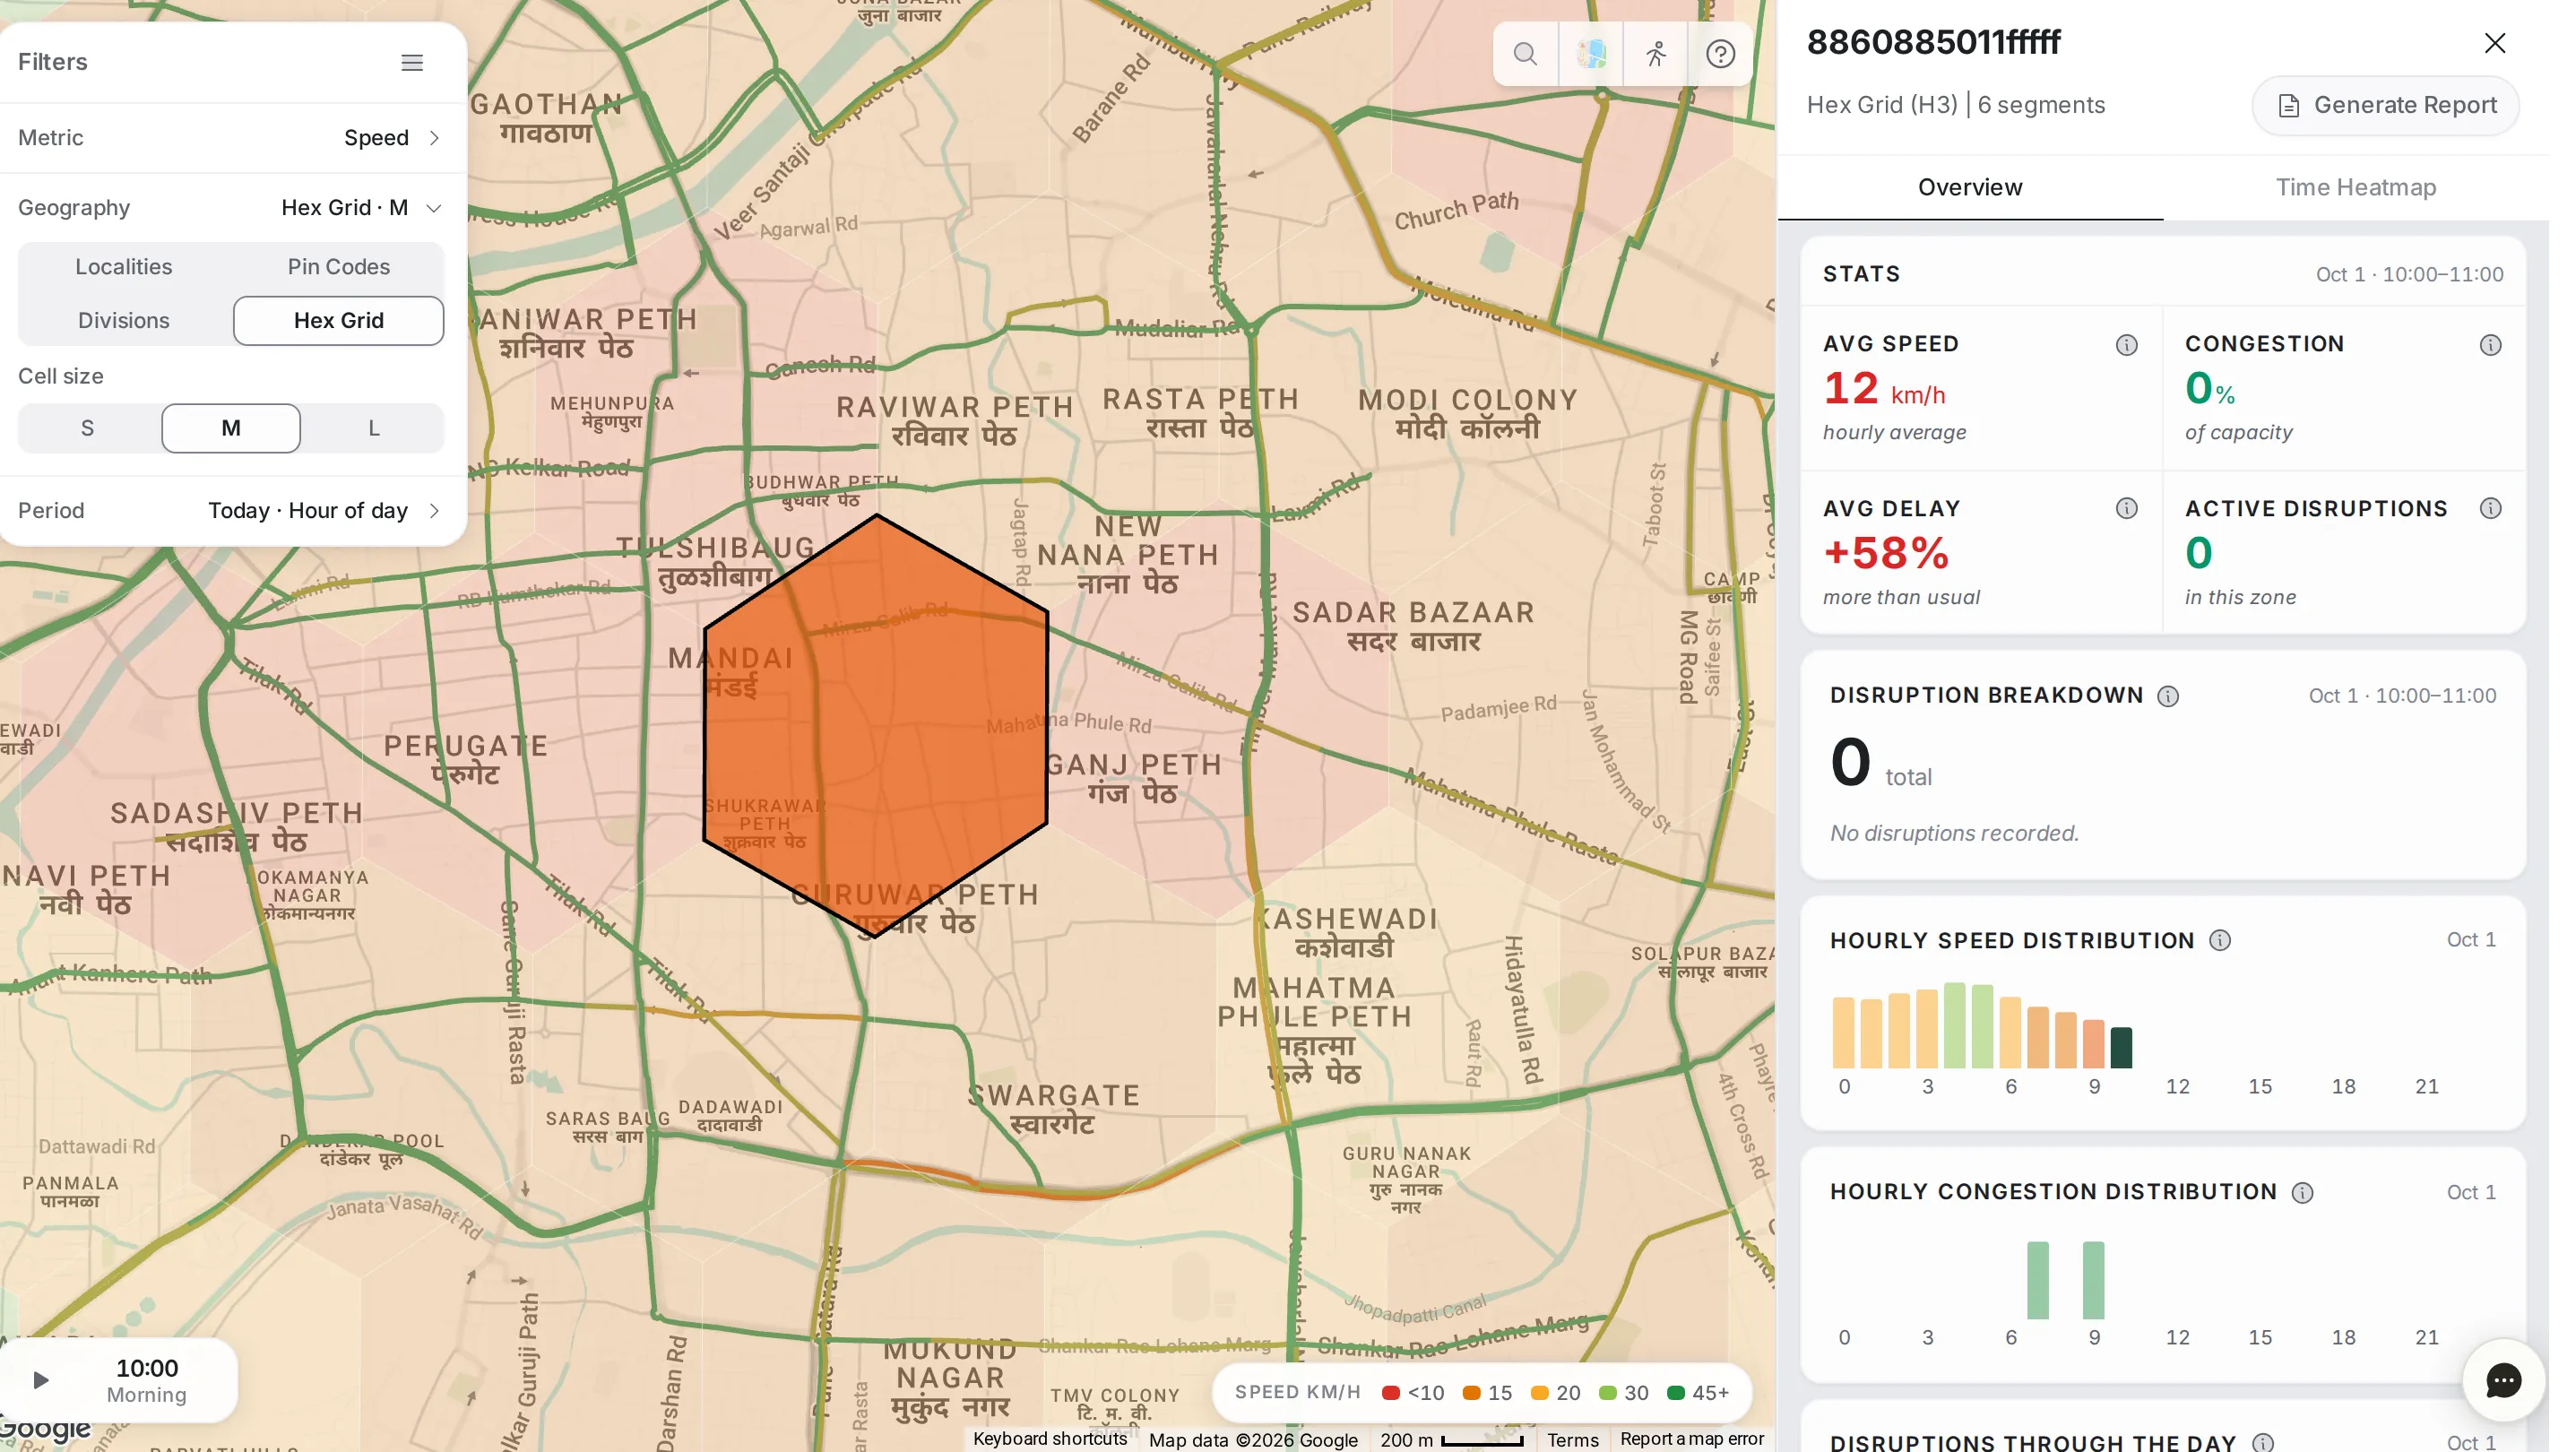Click the Avg Delay info icon

tap(2126, 509)
